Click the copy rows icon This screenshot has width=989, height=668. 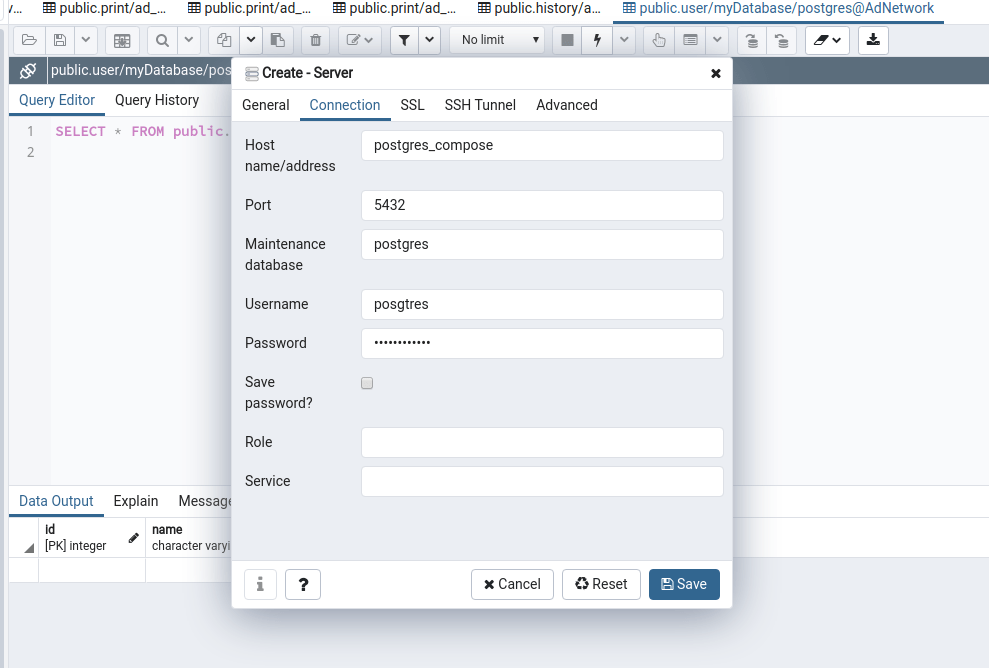pyautogui.click(x=224, y=40)
